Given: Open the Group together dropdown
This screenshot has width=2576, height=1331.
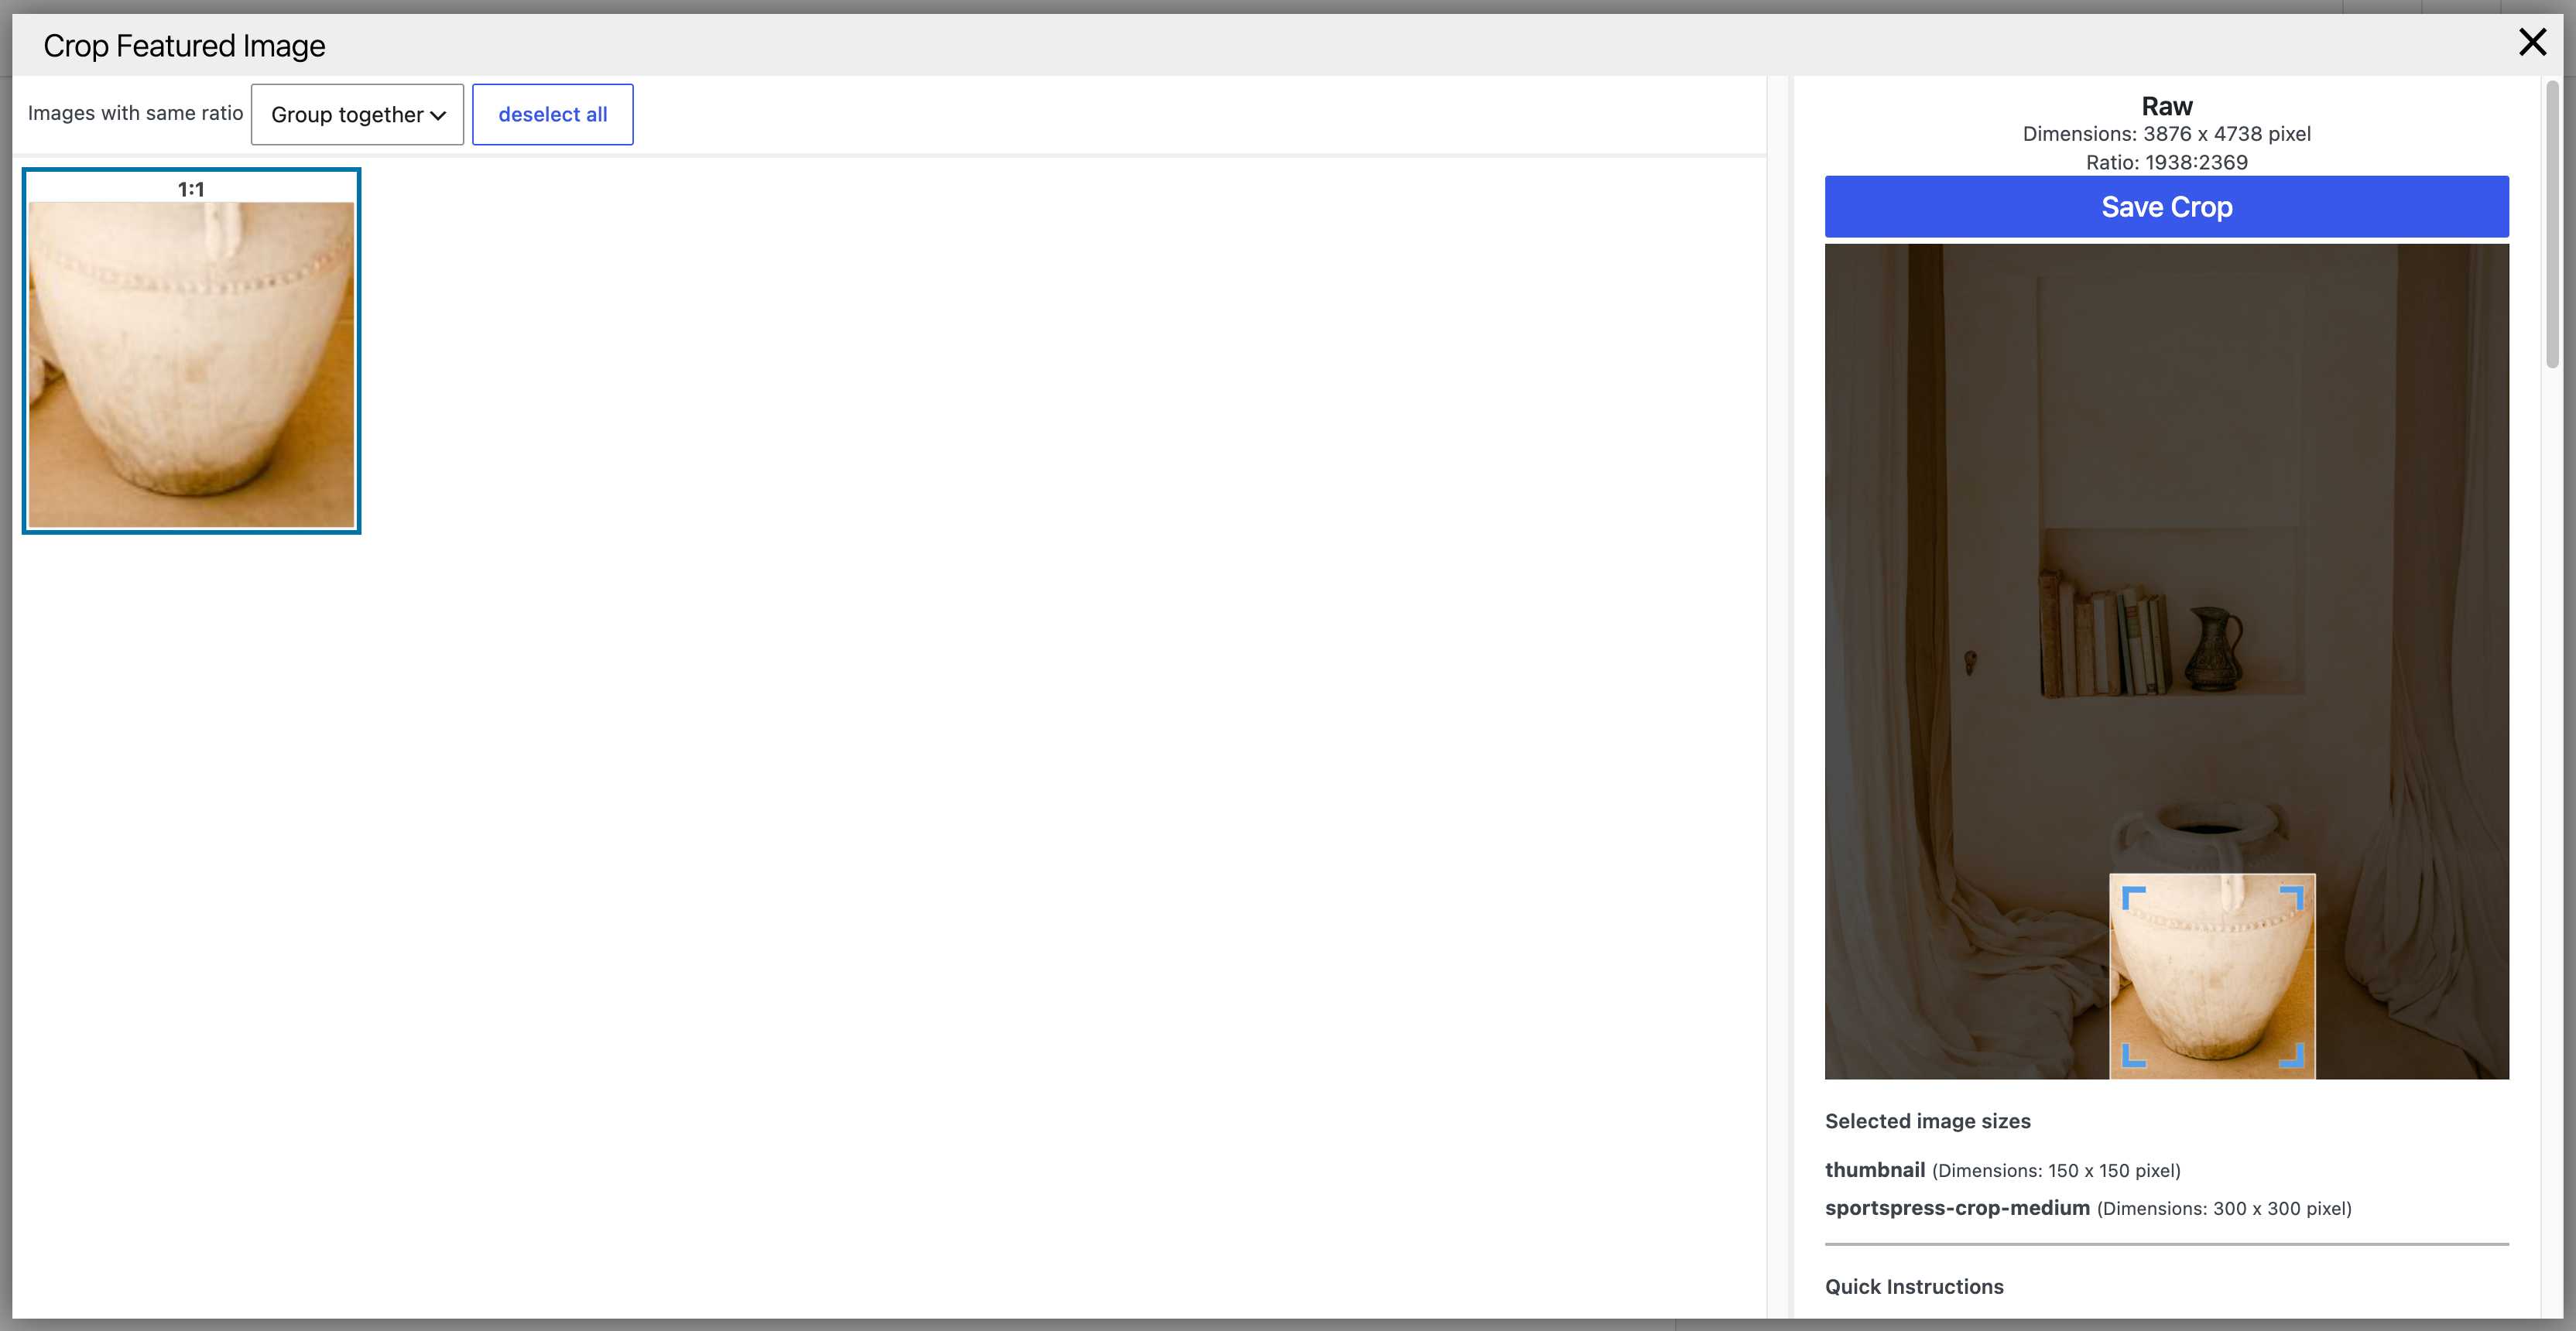Looking at the screenshot, I should point(357,114).
